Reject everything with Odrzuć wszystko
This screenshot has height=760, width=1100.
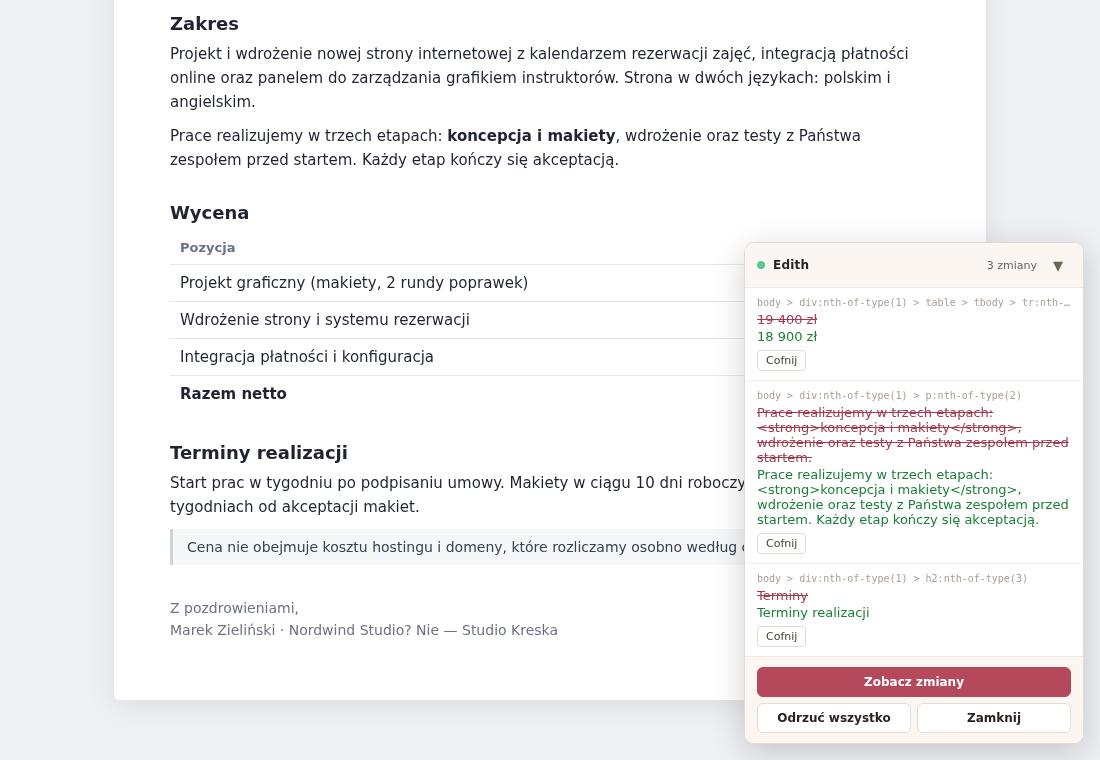pyautogui.click(x=833, y=718)
